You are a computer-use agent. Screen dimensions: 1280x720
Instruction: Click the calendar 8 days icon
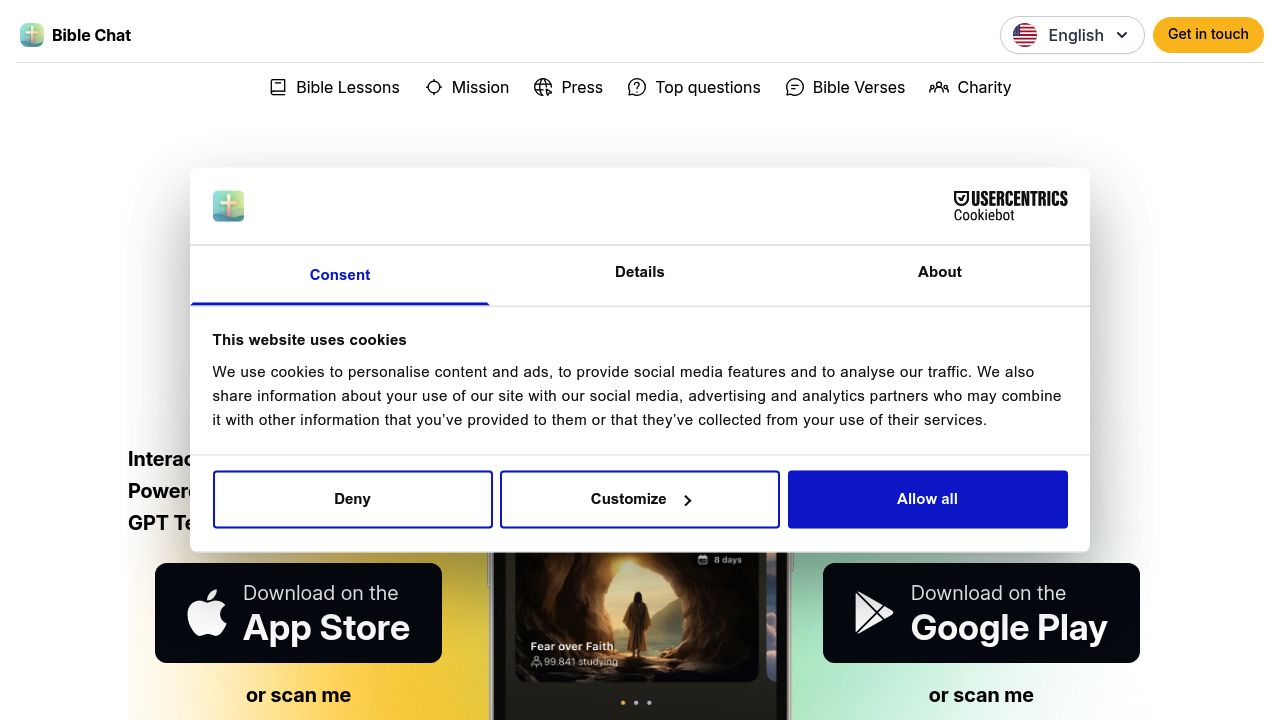(x=703, y=560)
